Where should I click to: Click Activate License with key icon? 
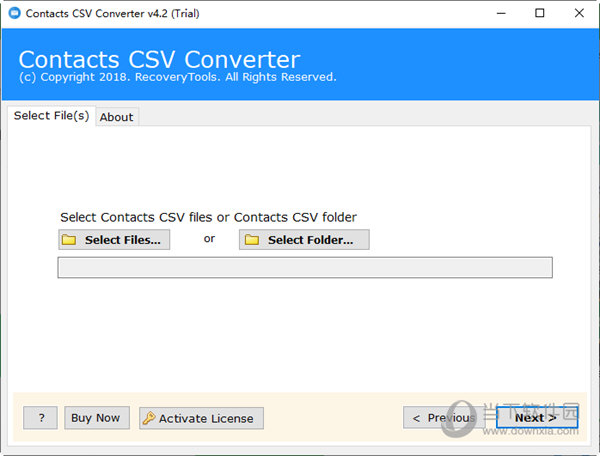coord(201,418)
